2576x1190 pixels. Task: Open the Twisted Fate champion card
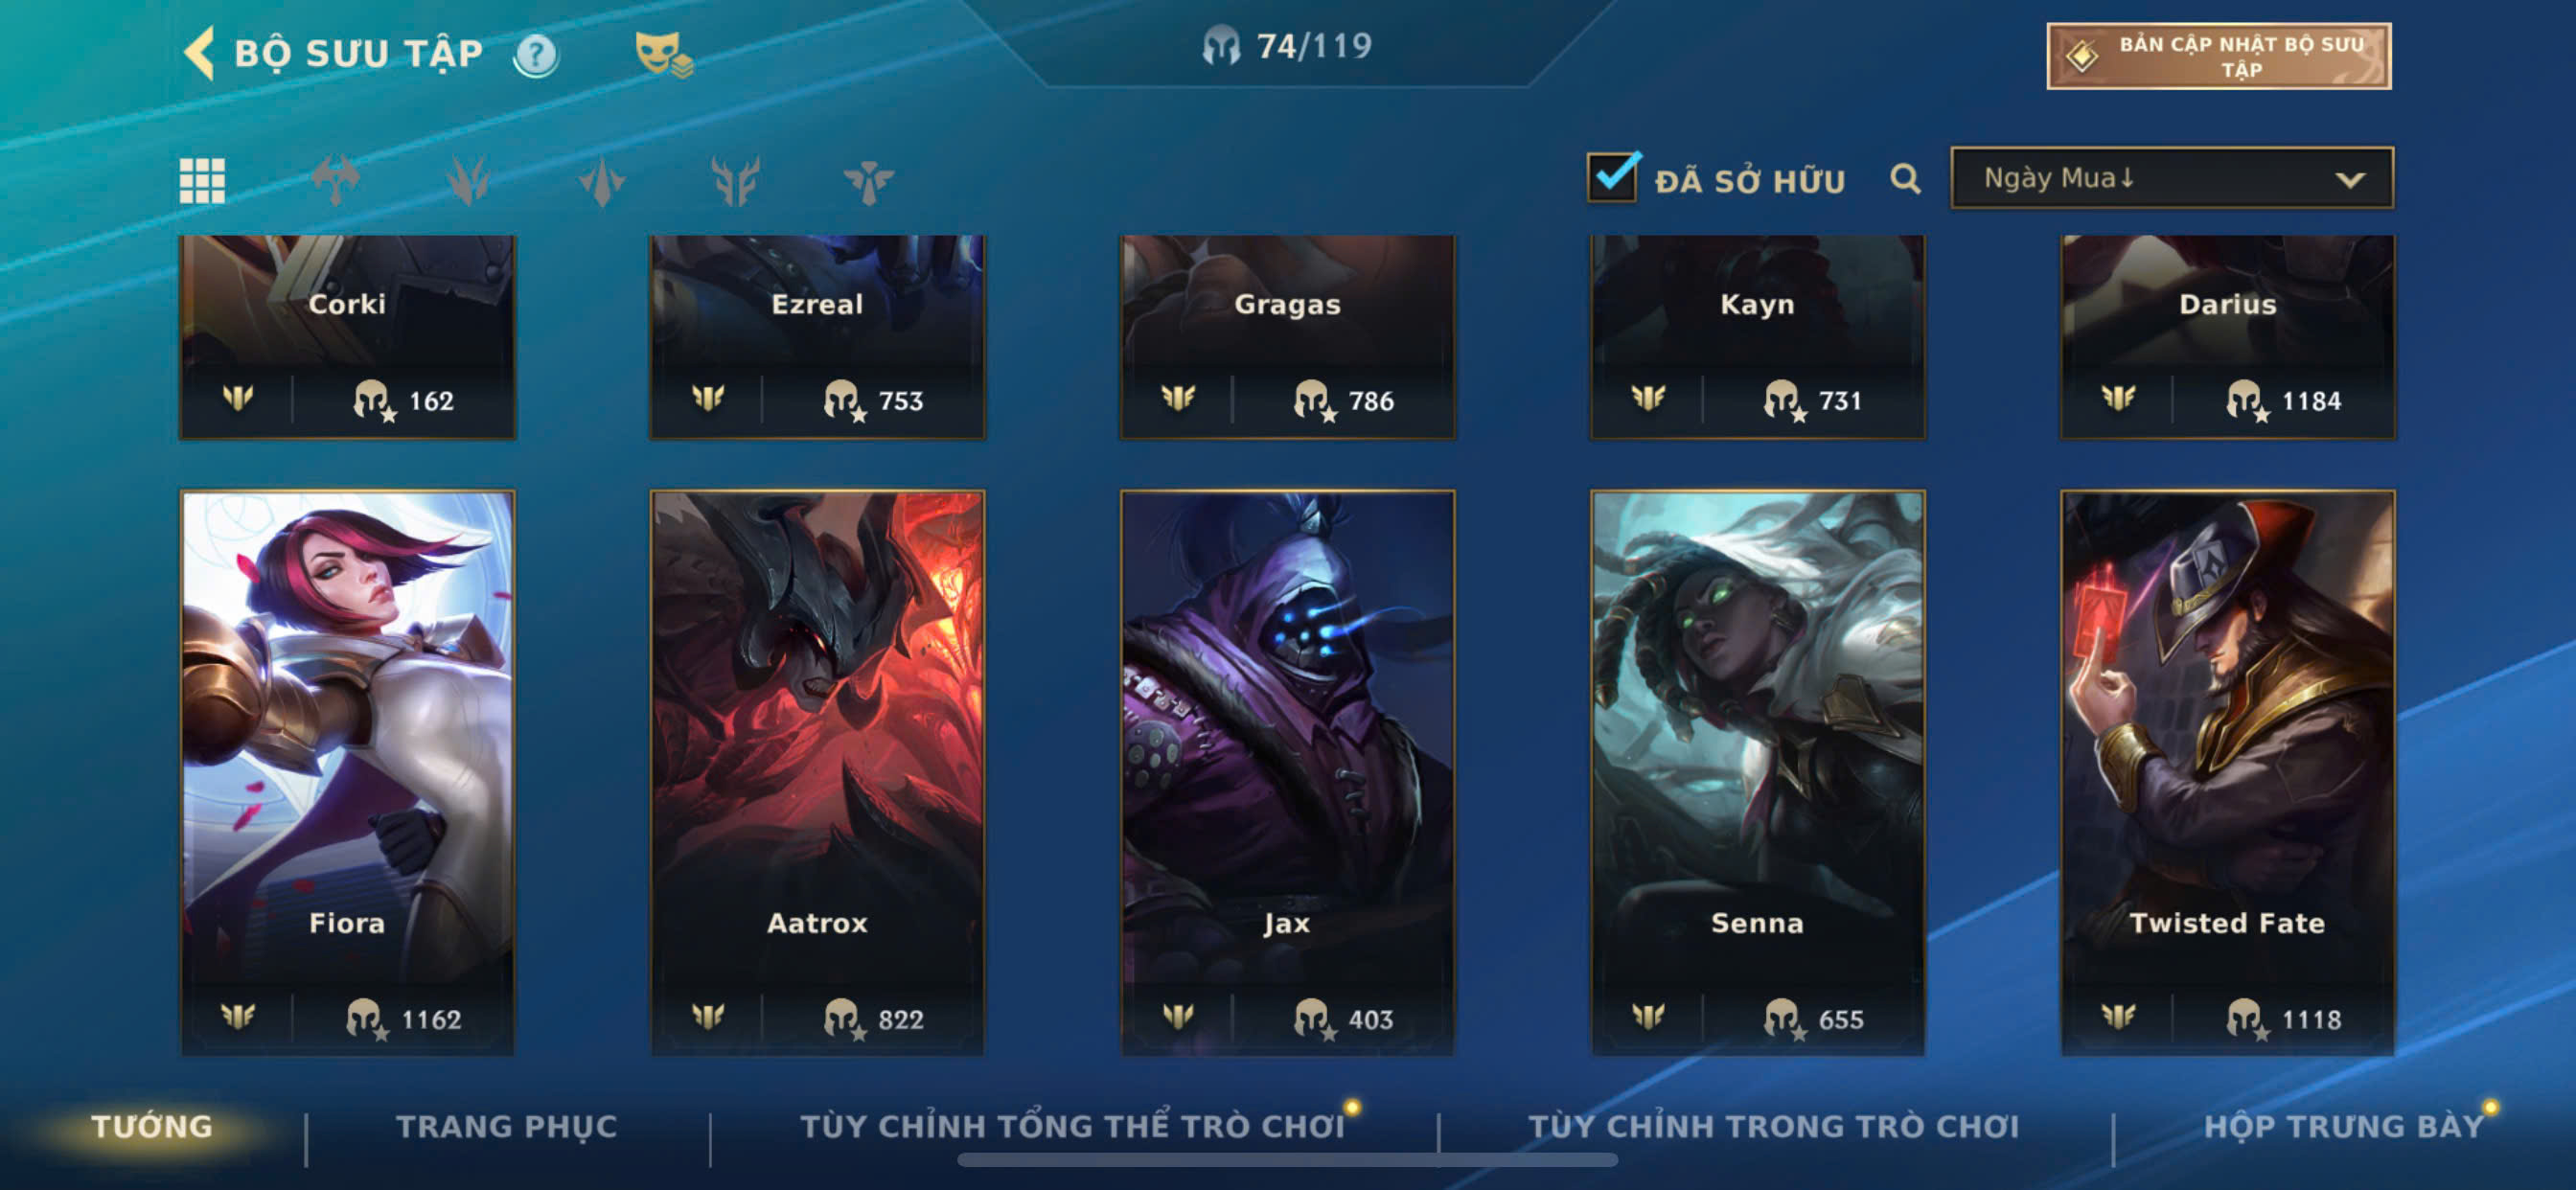pos(2227,772)
